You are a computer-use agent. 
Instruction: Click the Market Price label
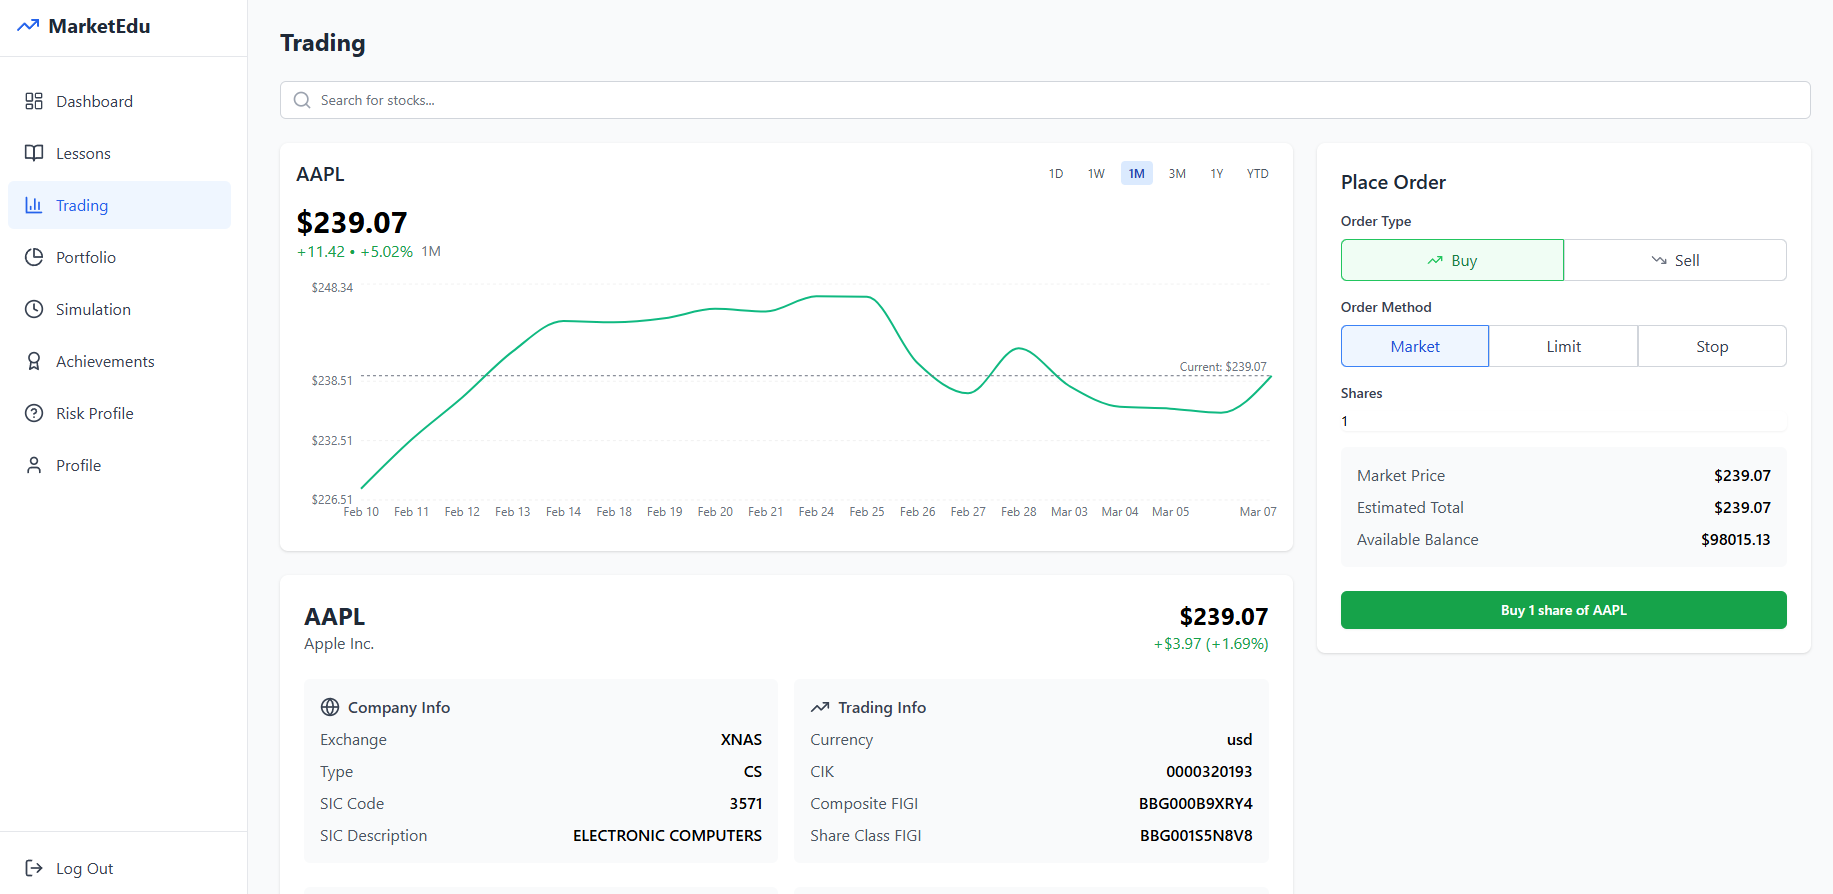[x=1401, y=475]
